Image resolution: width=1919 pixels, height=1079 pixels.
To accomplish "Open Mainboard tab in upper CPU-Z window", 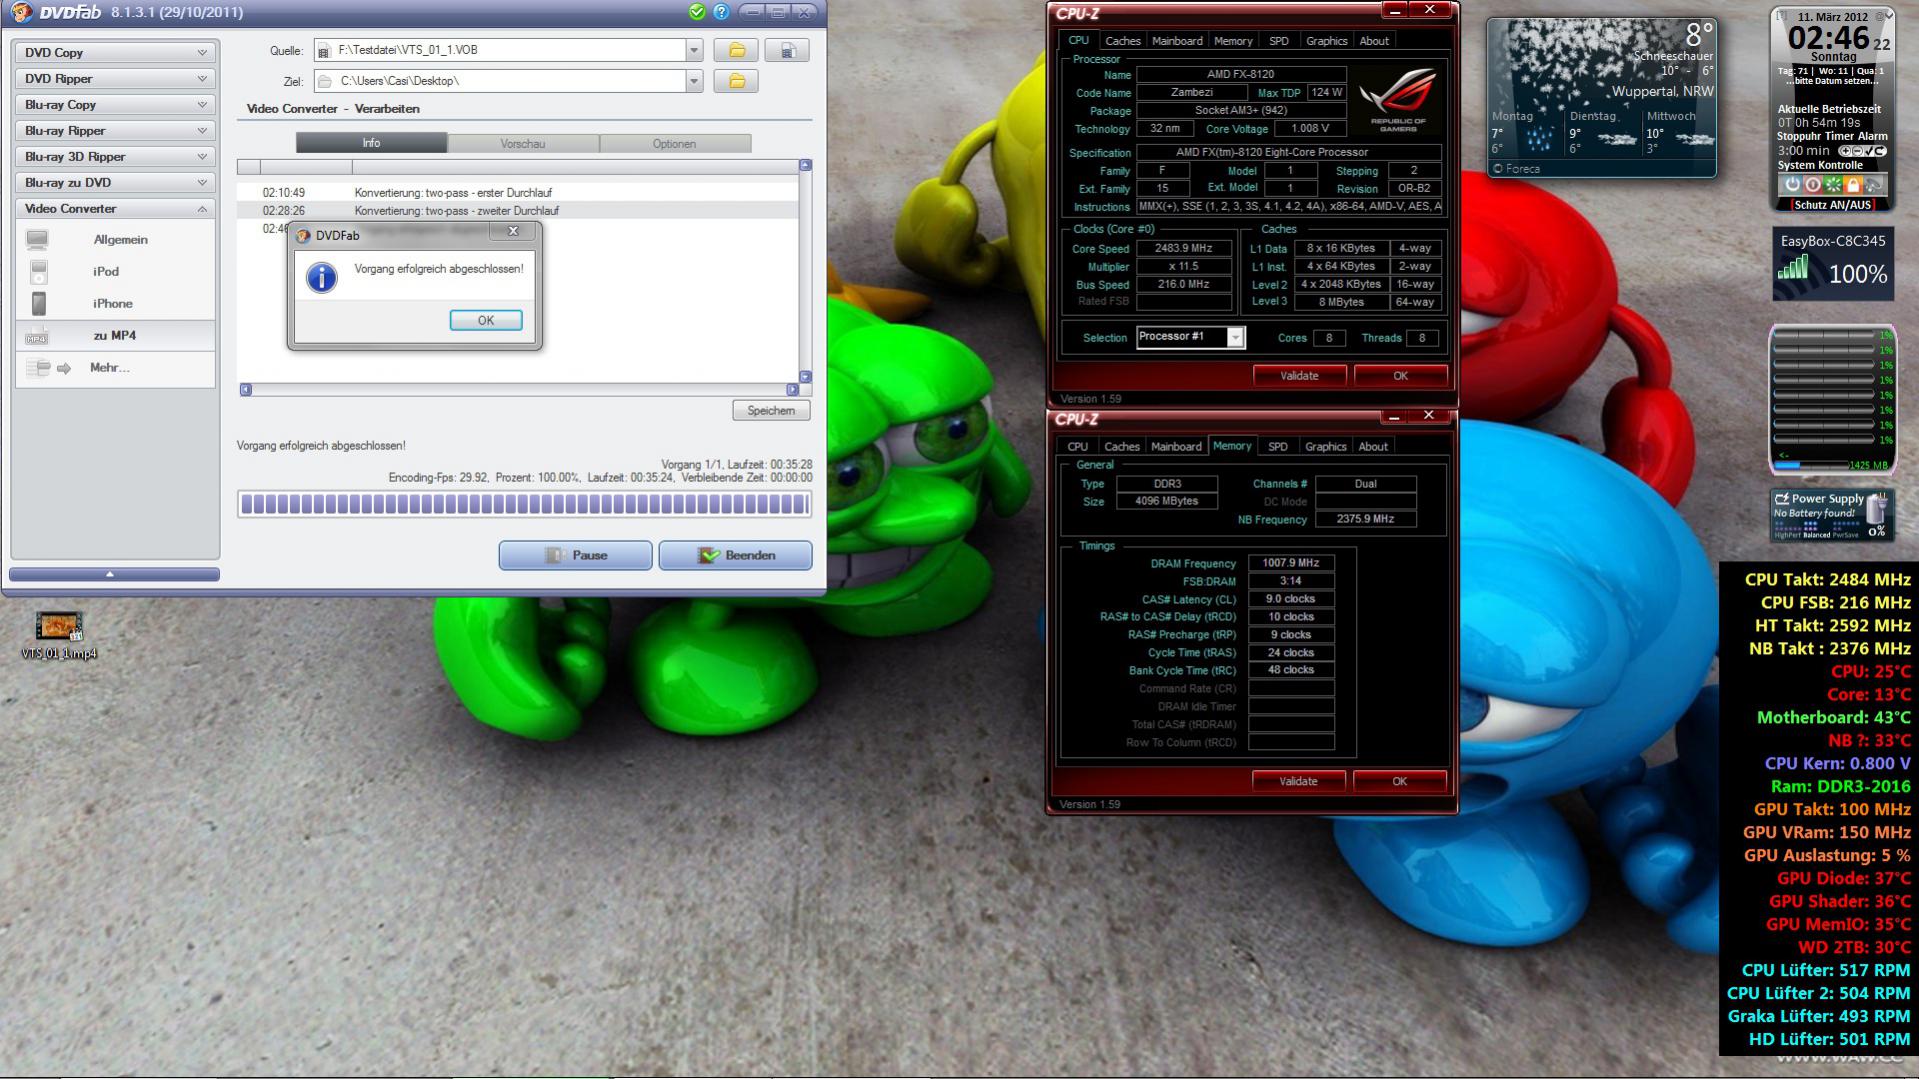I will point(1177,41).
